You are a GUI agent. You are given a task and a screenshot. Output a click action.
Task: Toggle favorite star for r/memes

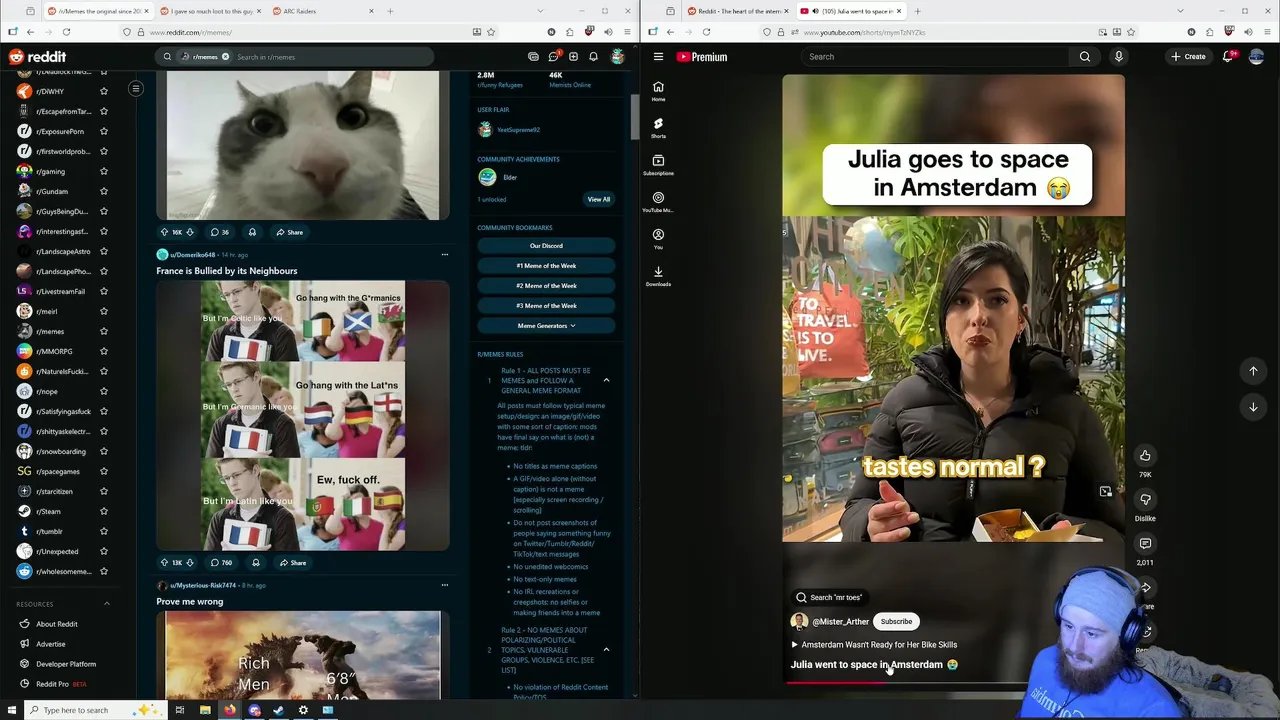pyautogui.click(x=103, y=331)
